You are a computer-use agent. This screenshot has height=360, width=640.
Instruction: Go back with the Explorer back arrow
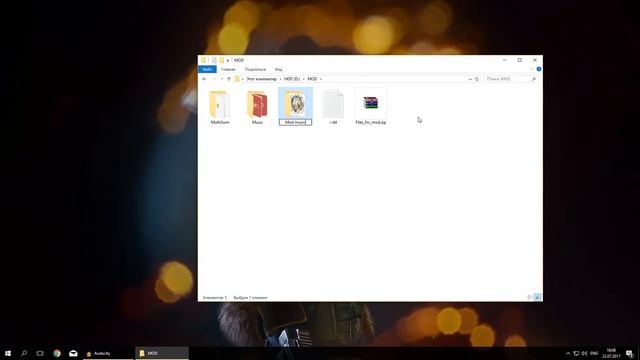click(204, 79)
